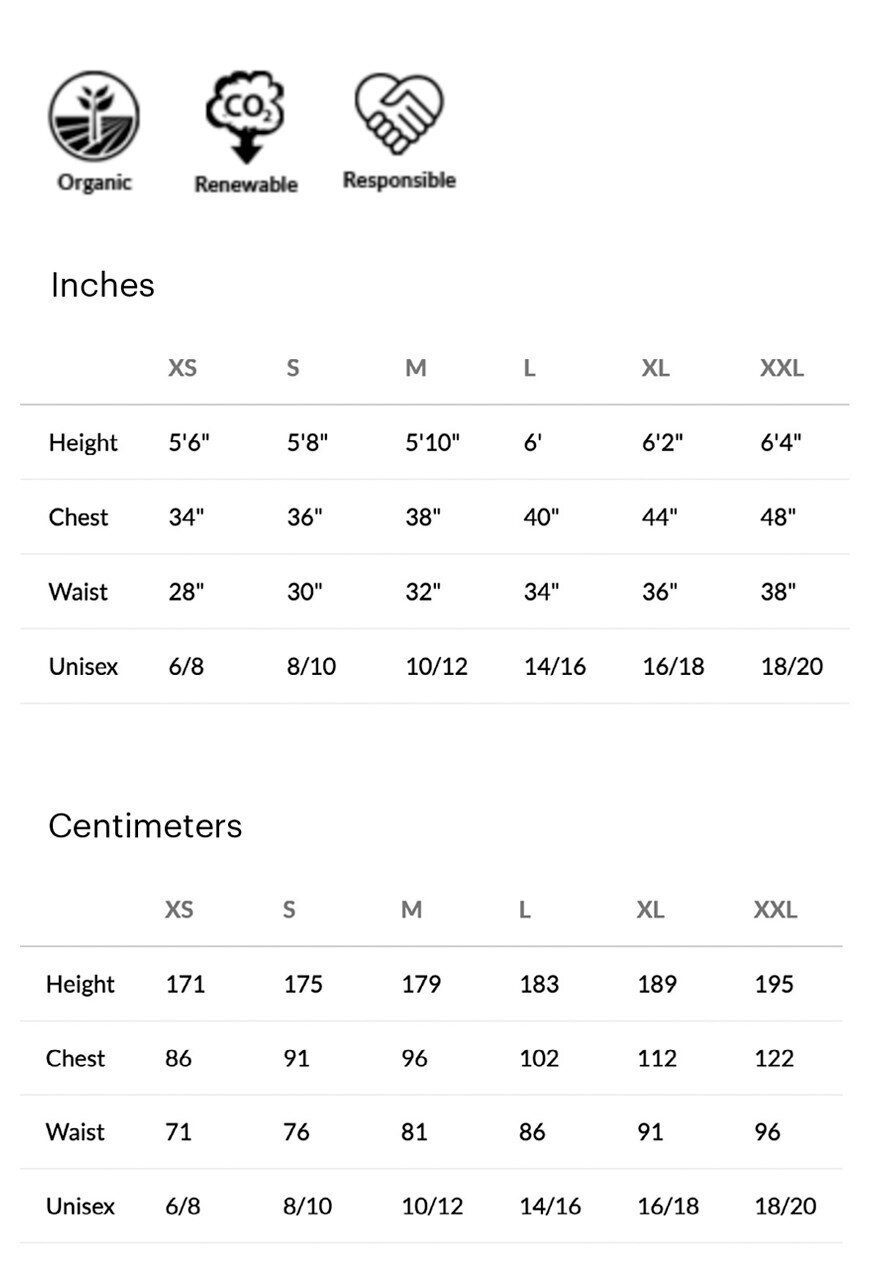
Task: Select the Centimeters section heading
Action: (145, 826)
